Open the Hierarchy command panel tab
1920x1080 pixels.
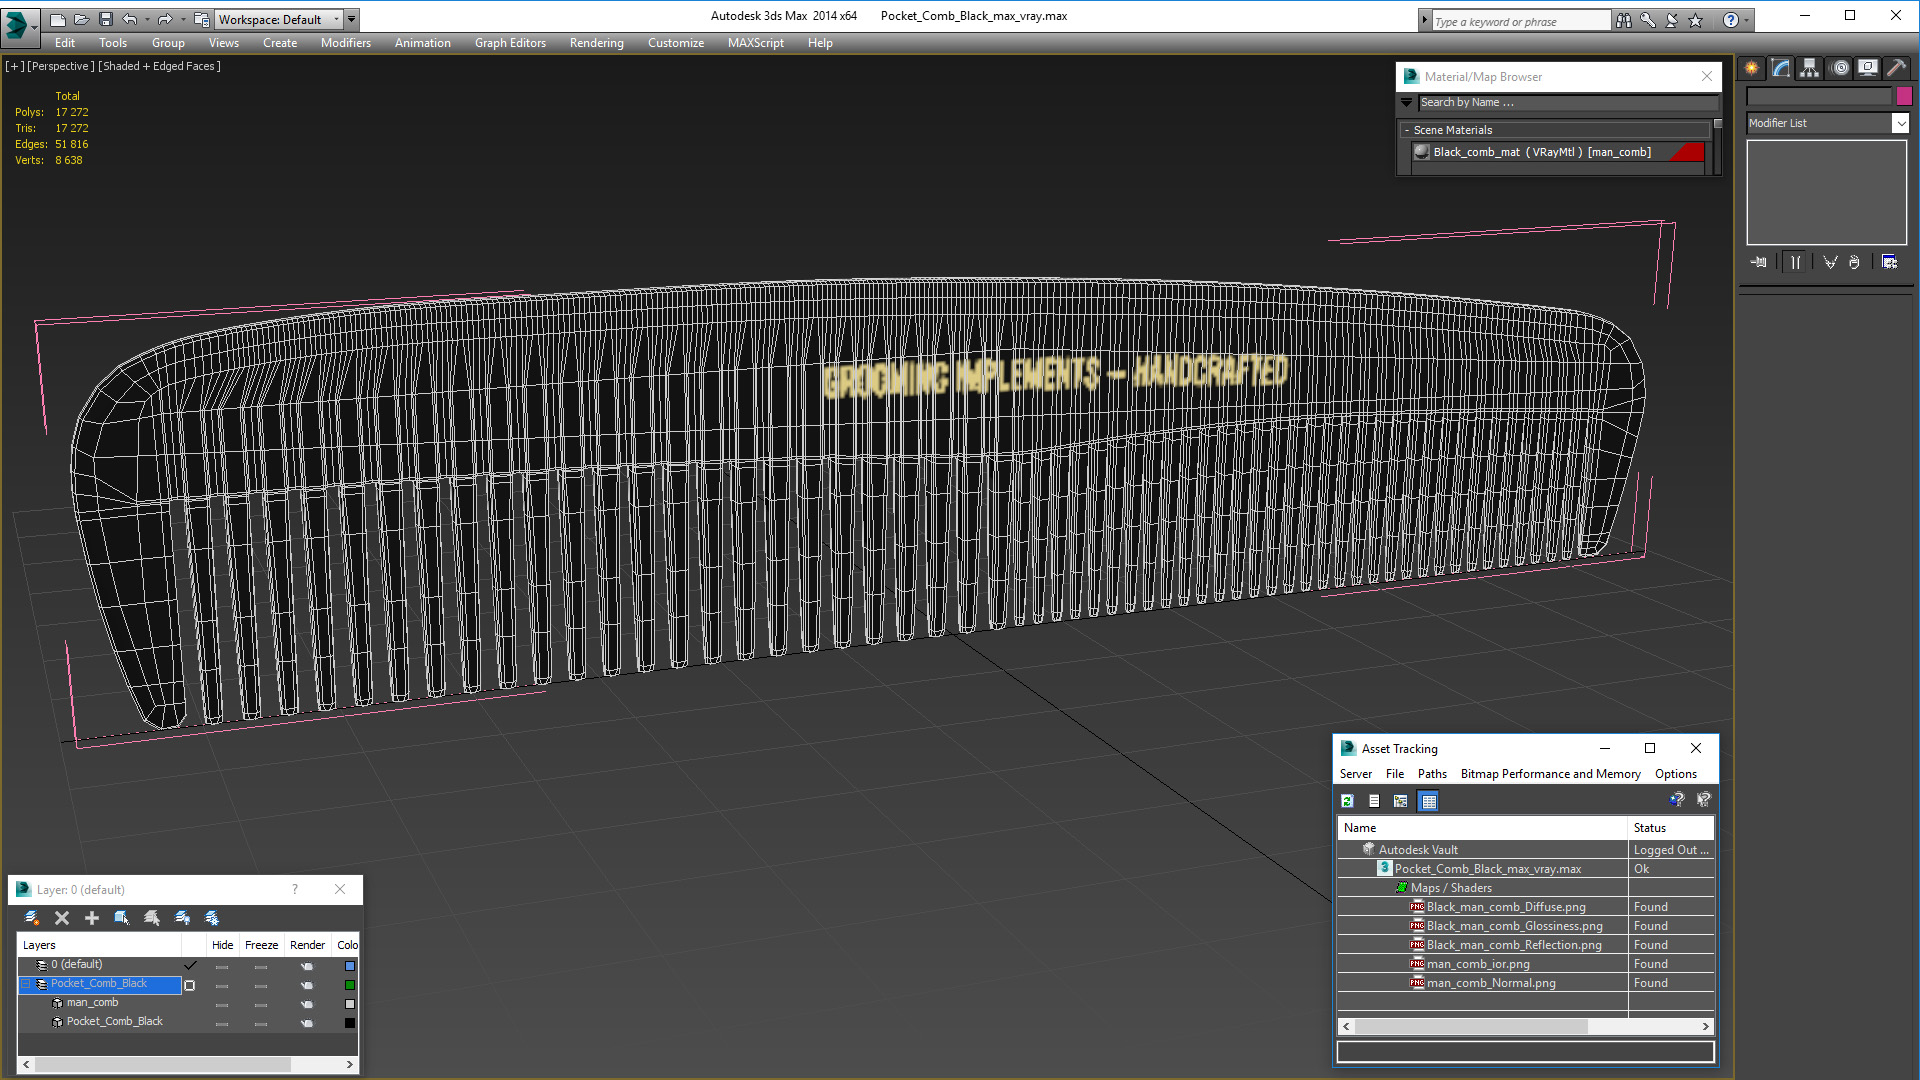(x=1810, y=68)
